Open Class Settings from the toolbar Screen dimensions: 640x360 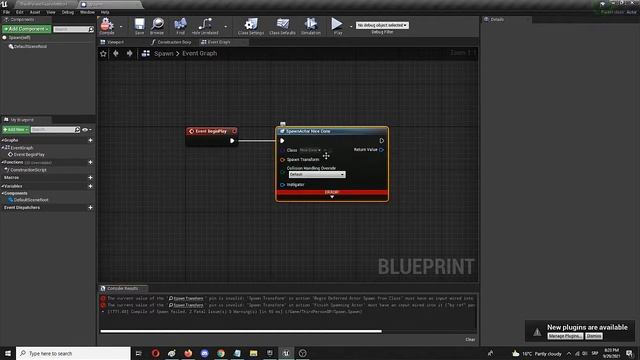[251, 24]
